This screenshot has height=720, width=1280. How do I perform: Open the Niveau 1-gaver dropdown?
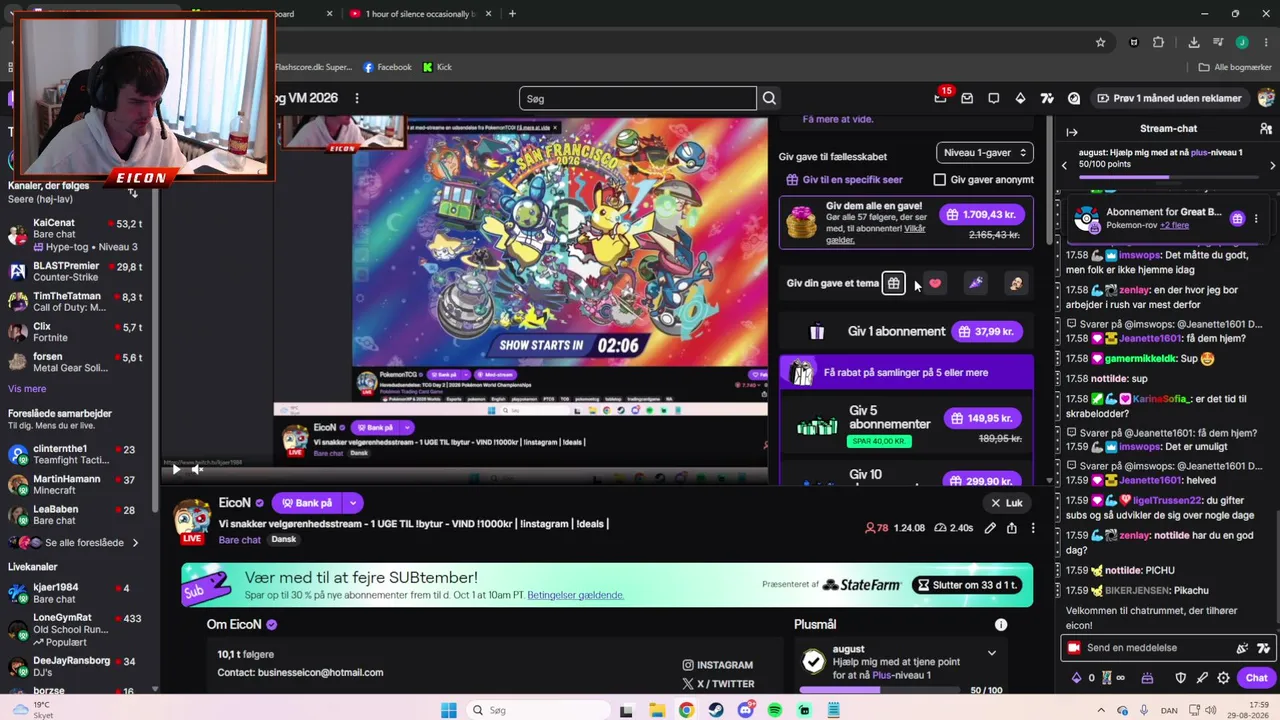pos(985,153)
